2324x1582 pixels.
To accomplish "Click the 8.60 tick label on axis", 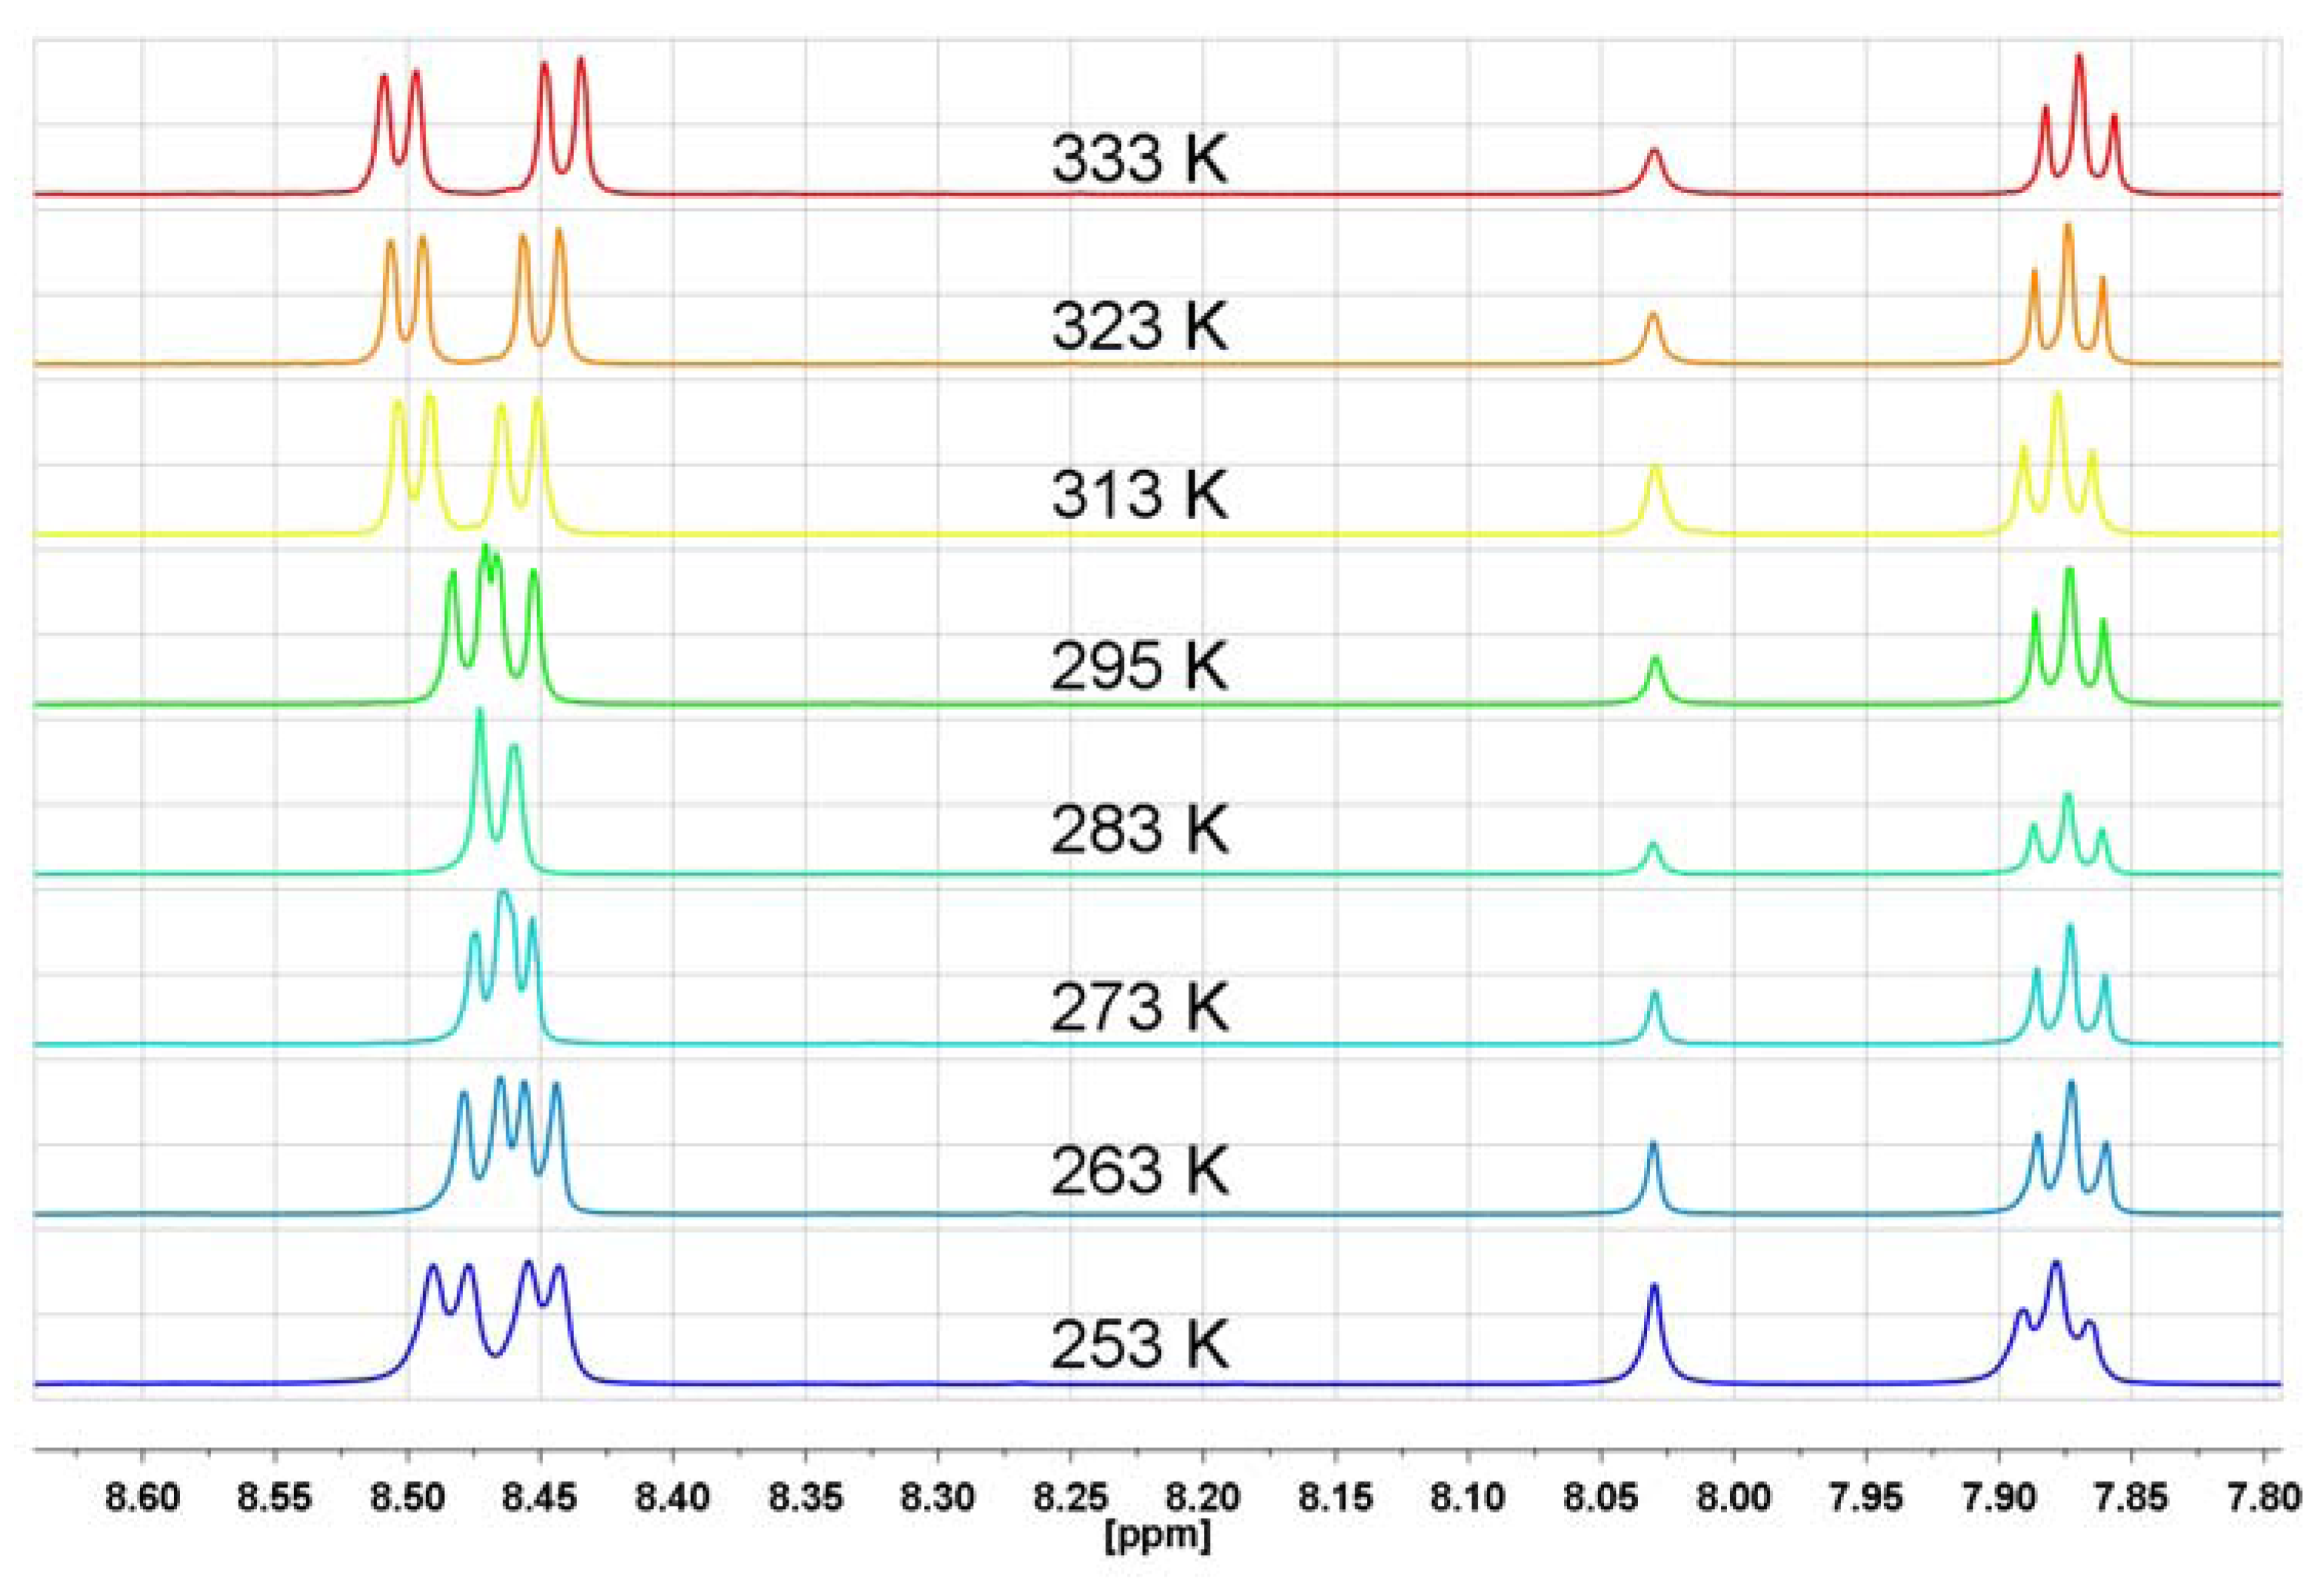I will point(143,1498).
